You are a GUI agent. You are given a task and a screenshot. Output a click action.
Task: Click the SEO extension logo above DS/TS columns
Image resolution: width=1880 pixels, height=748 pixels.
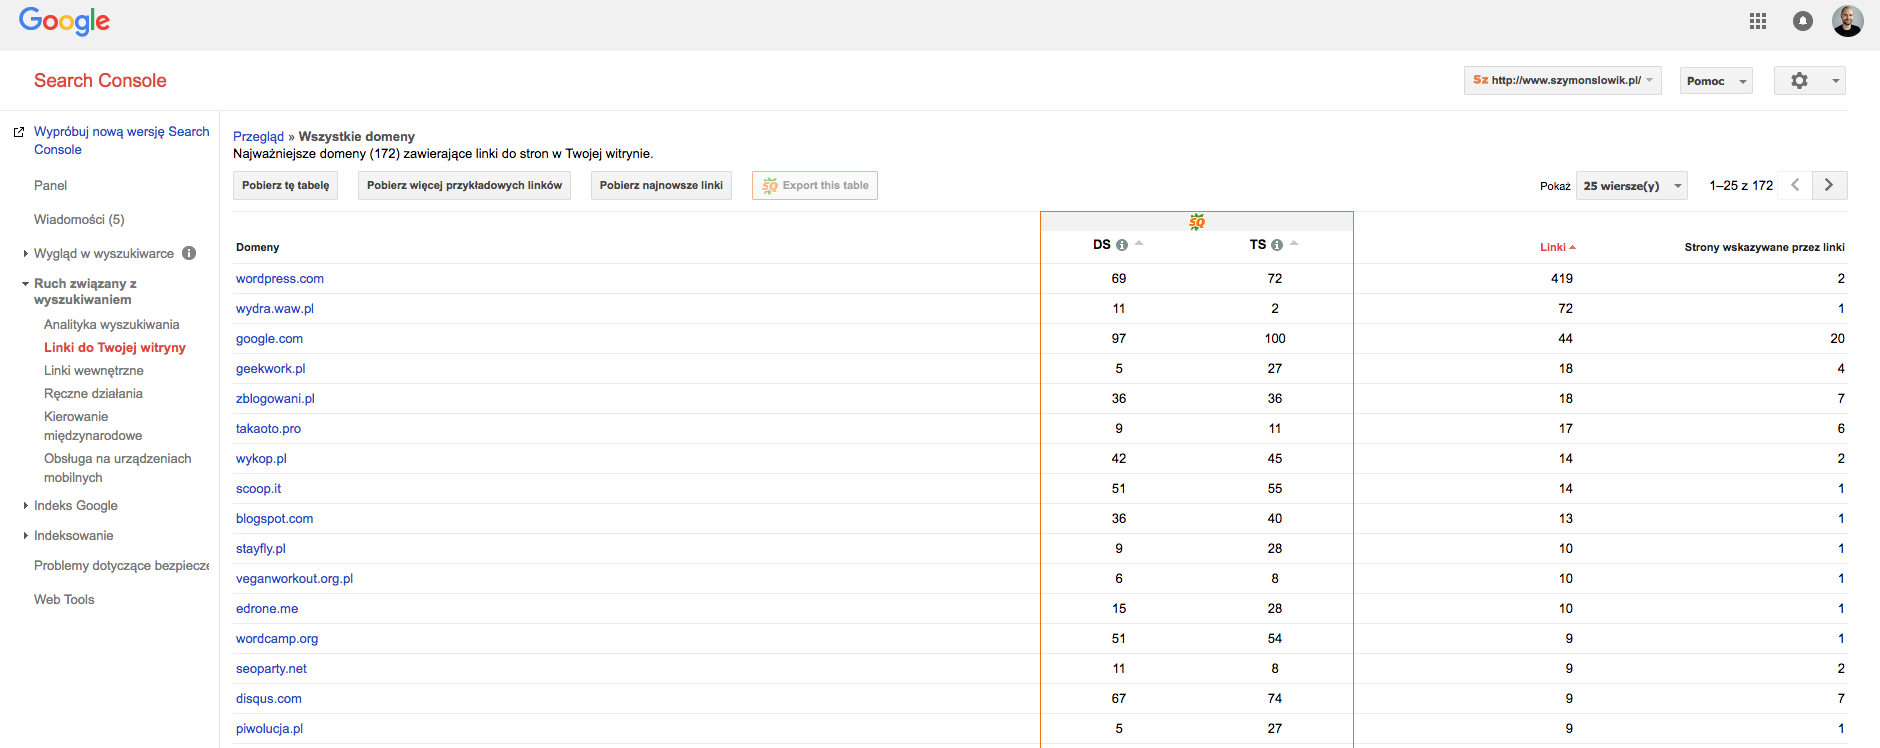[1197, 222]
